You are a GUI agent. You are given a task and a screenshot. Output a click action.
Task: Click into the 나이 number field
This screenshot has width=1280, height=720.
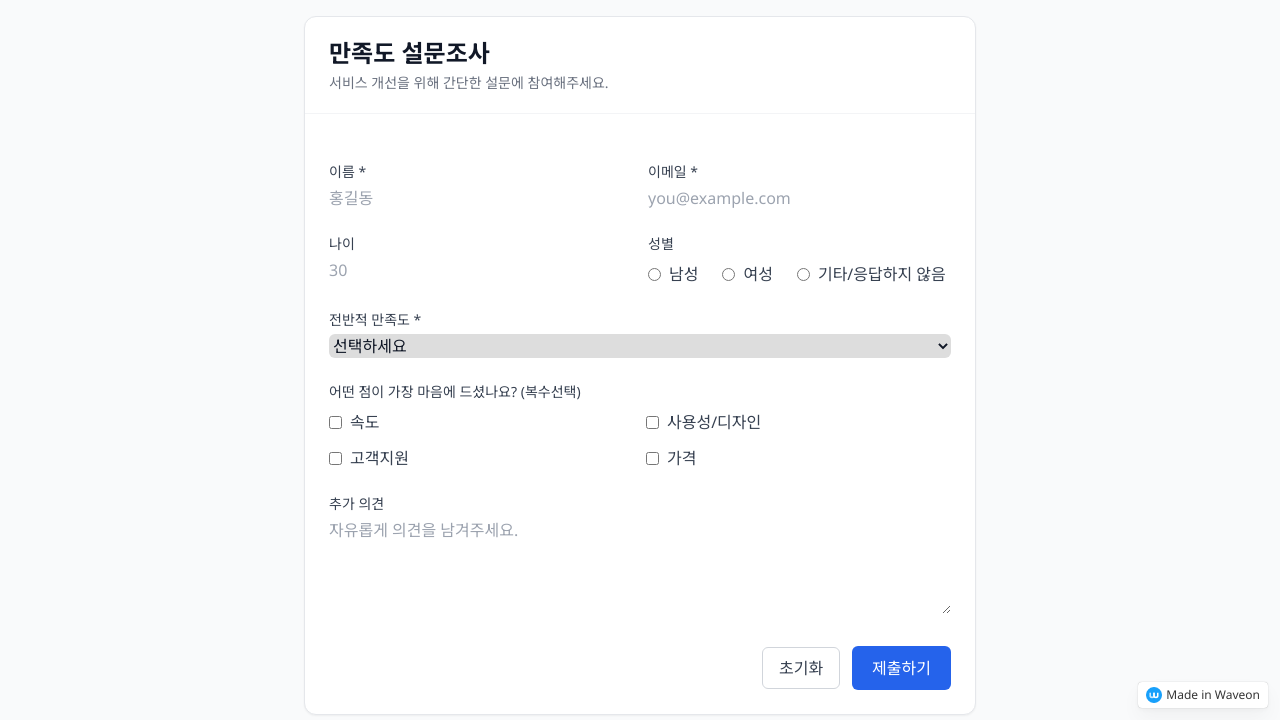[480, 271]
